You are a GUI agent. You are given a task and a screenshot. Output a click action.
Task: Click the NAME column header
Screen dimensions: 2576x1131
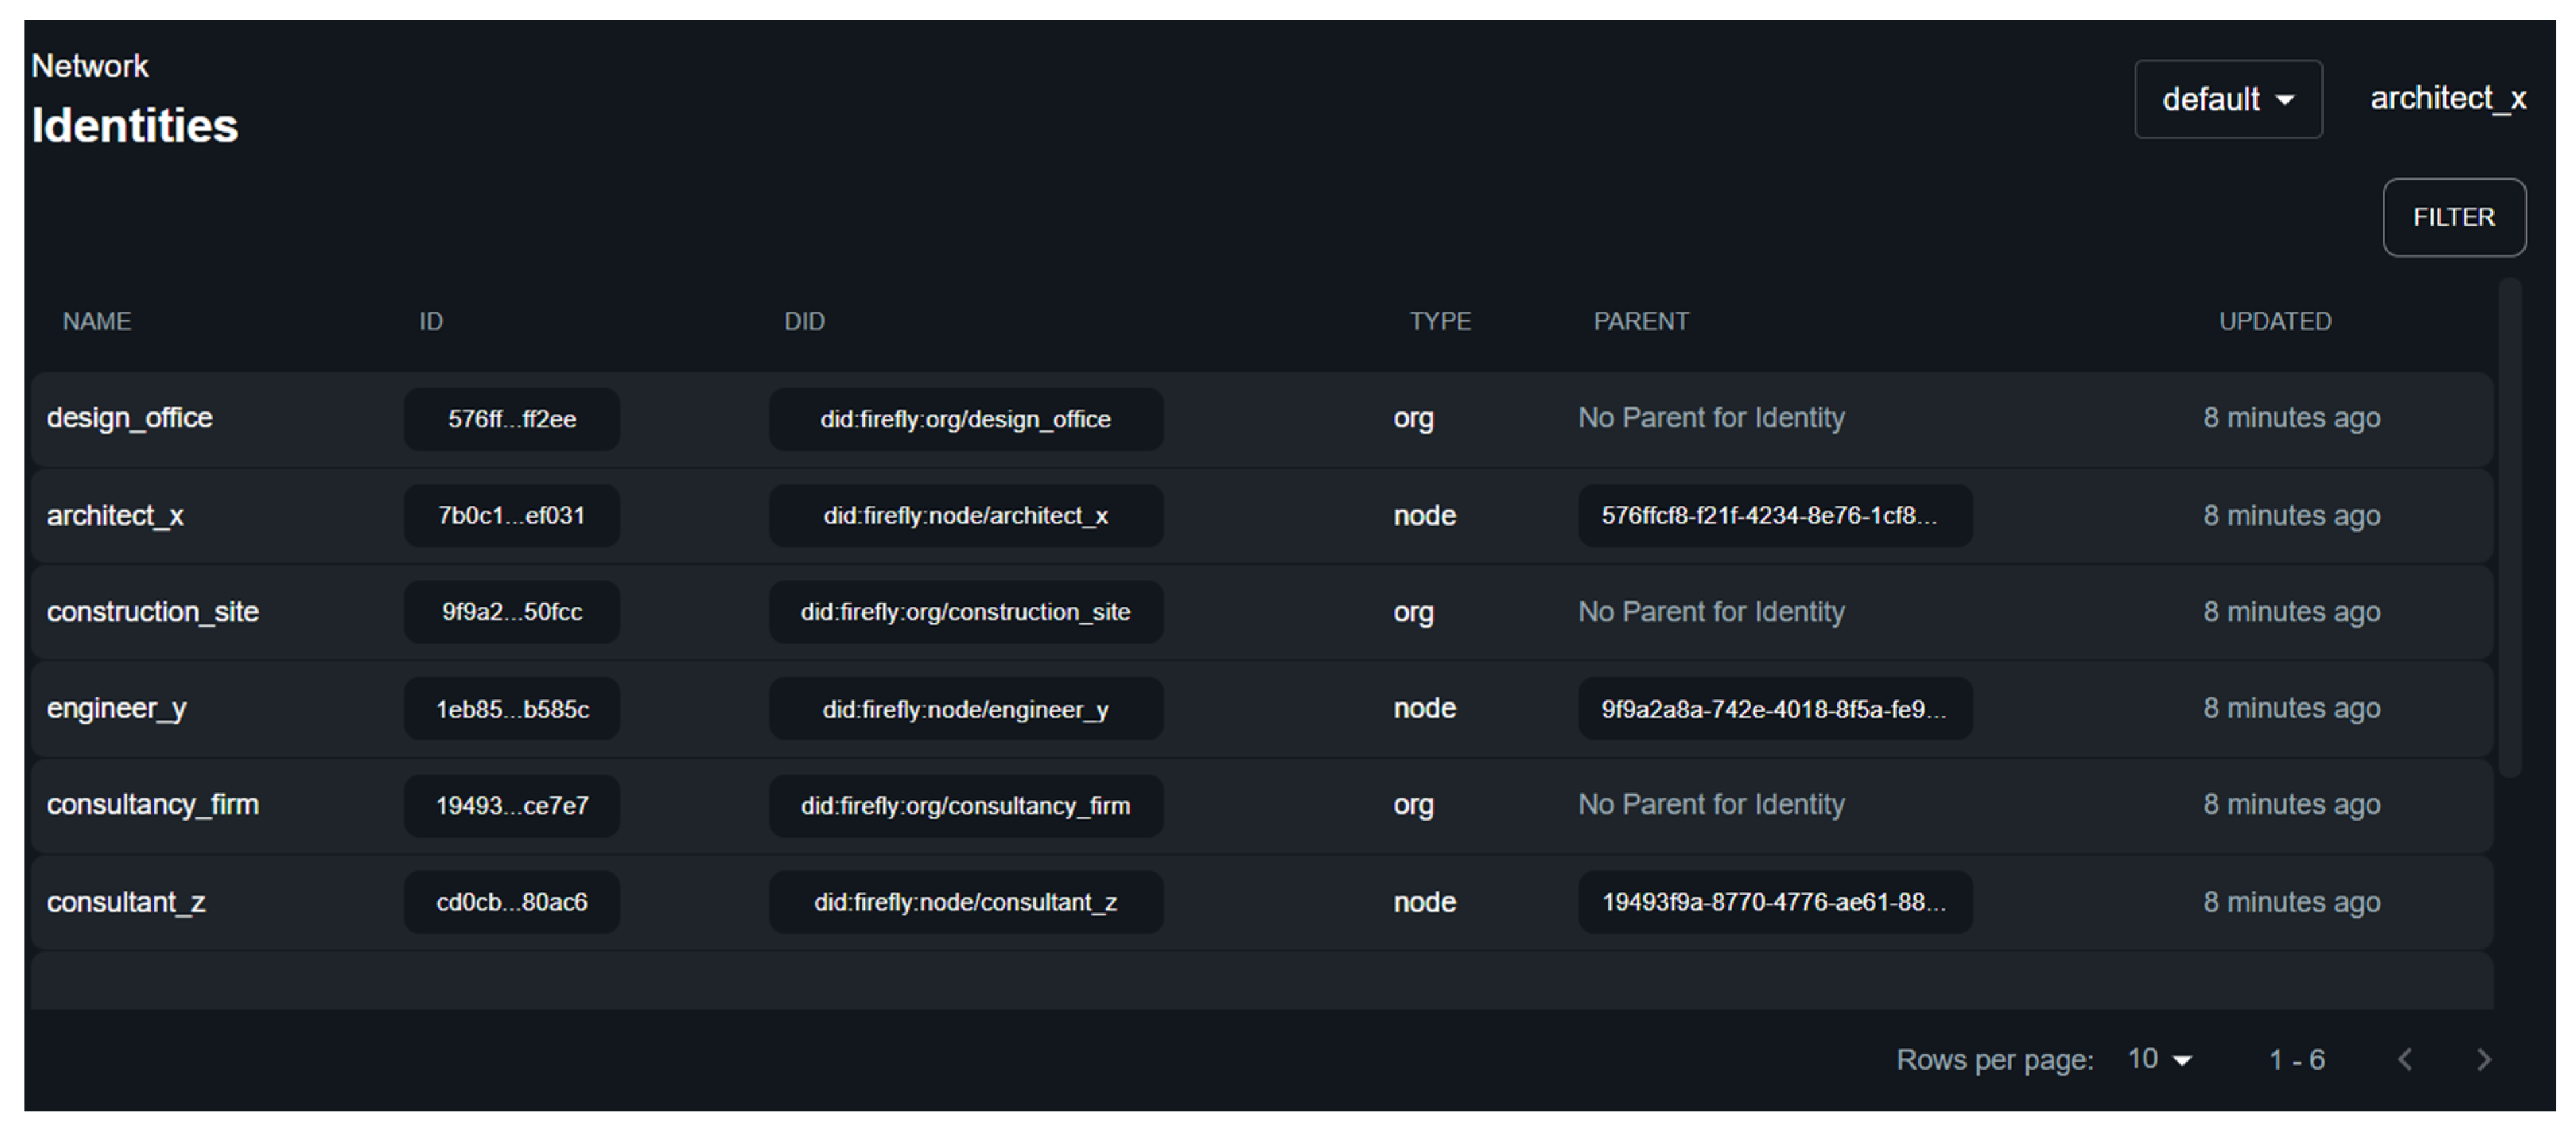97,321
